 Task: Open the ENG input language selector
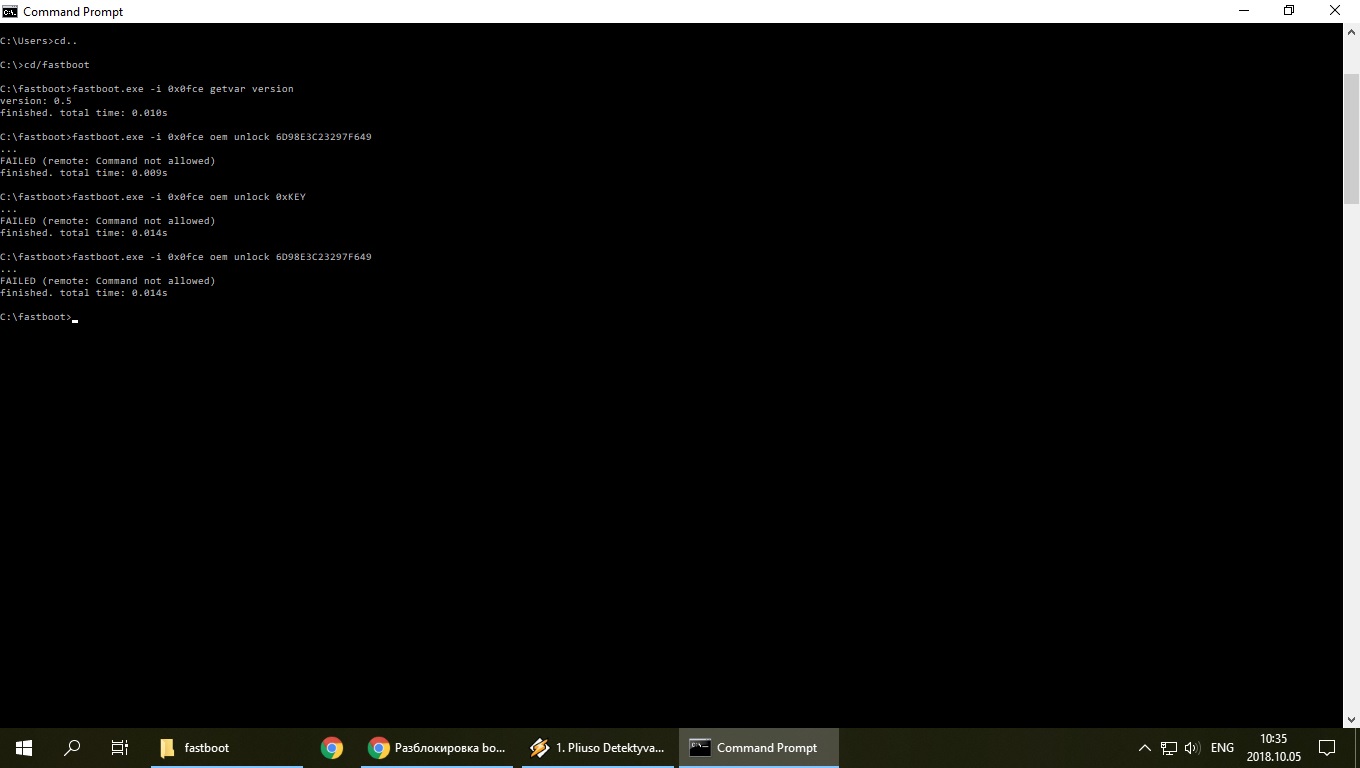click(1222, 748)
